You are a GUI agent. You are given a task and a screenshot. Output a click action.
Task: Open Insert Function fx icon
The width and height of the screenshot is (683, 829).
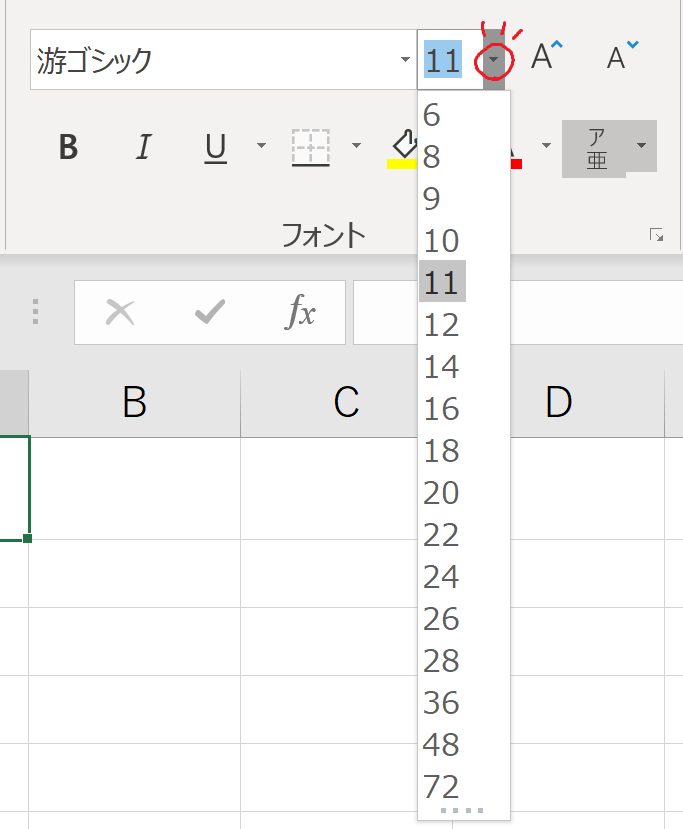pos(300,312)
